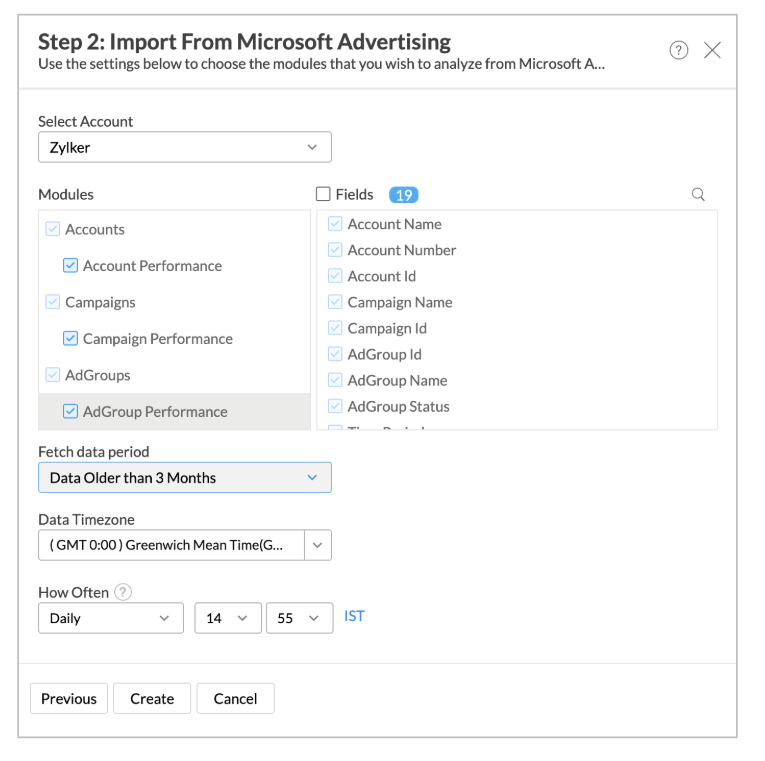Open the Data Timezone dropdown arrow
Screen dimensions: 765x761
point(318,545)
